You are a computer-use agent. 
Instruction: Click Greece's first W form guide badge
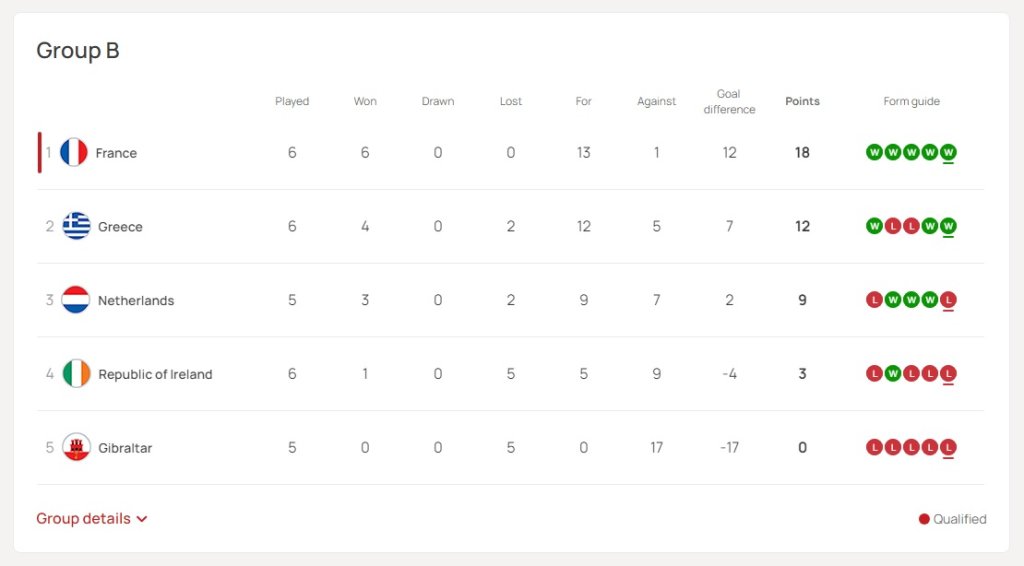tap(874, 226)
